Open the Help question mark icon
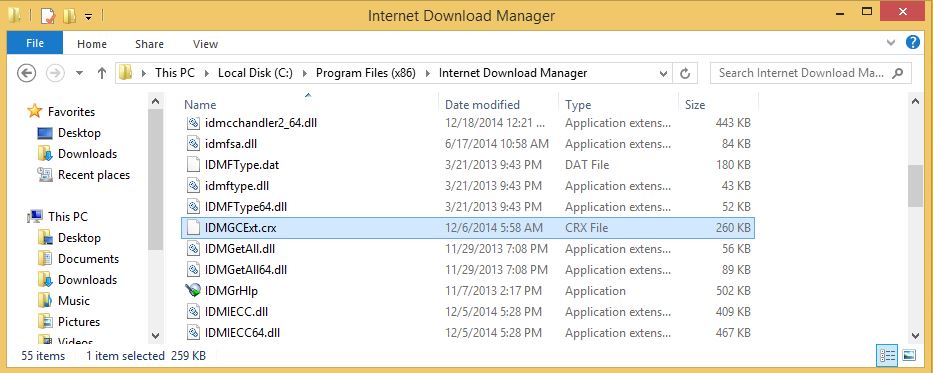The image size is (933, 373). [x=913, y=42]
